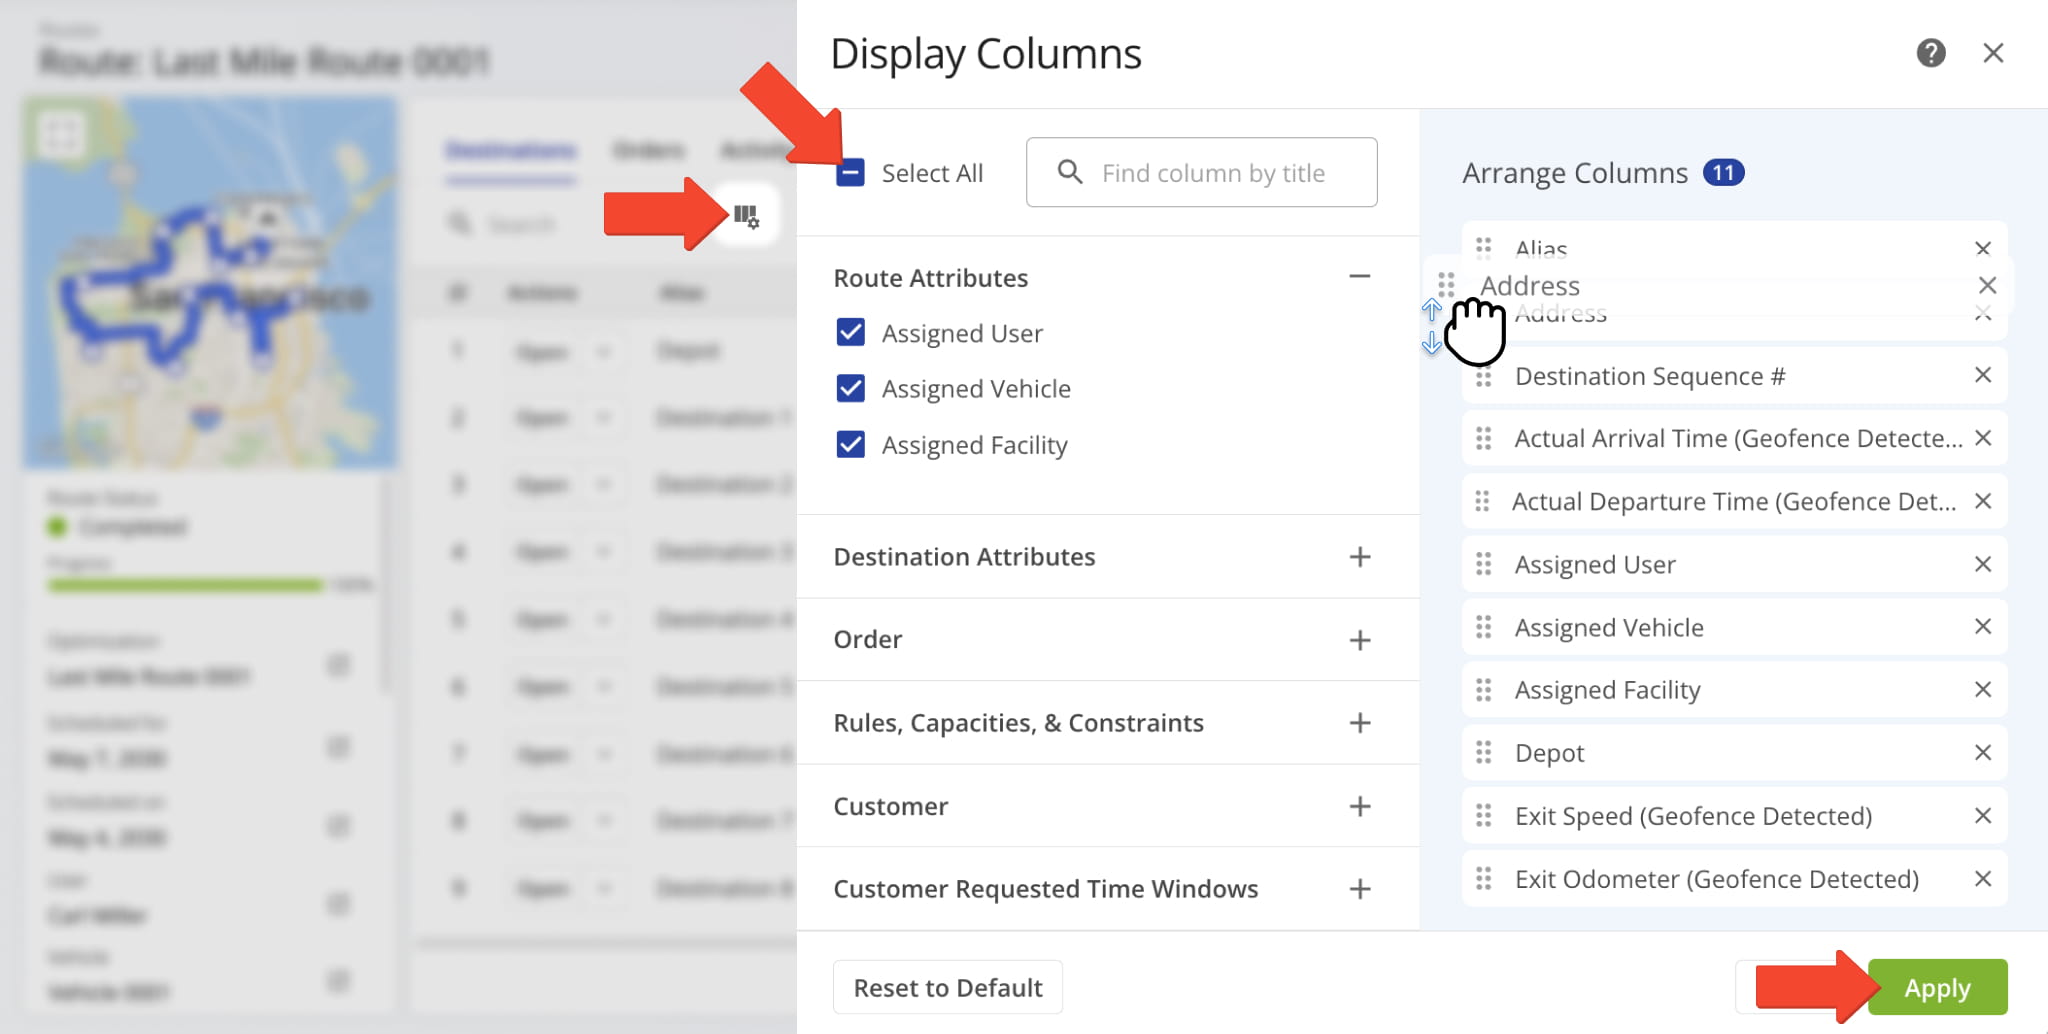
Task: Uncheck the Assigned Facility checkbox
Action: click(x=850, y=444)
